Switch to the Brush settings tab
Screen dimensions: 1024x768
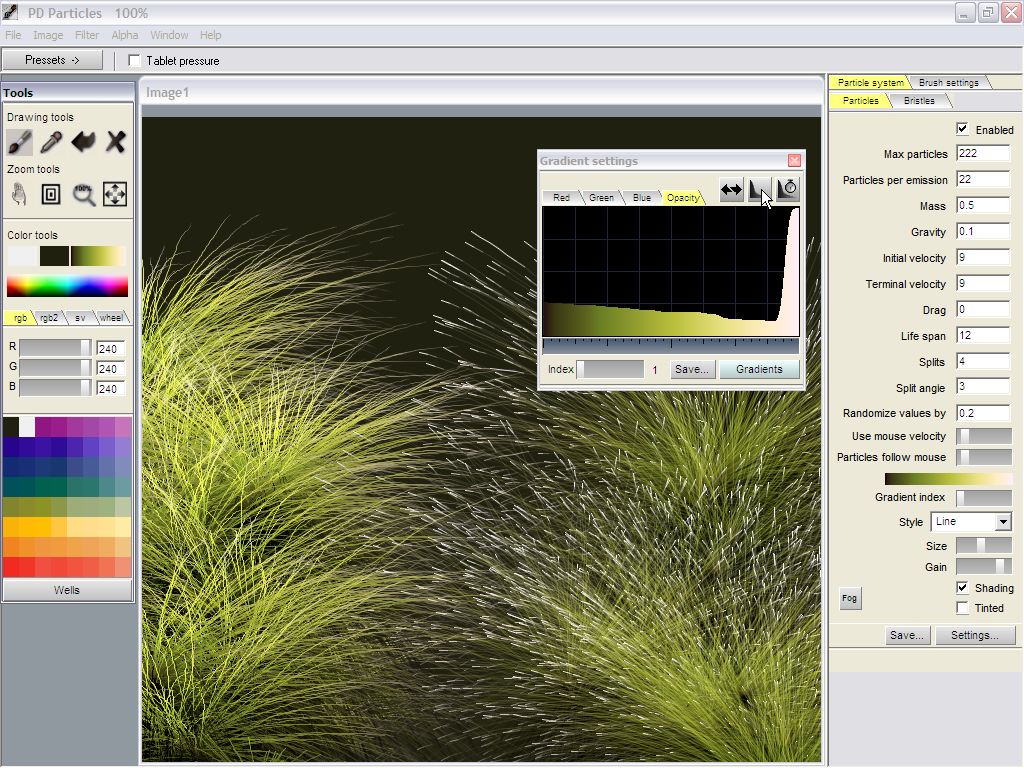click(948, 82)
